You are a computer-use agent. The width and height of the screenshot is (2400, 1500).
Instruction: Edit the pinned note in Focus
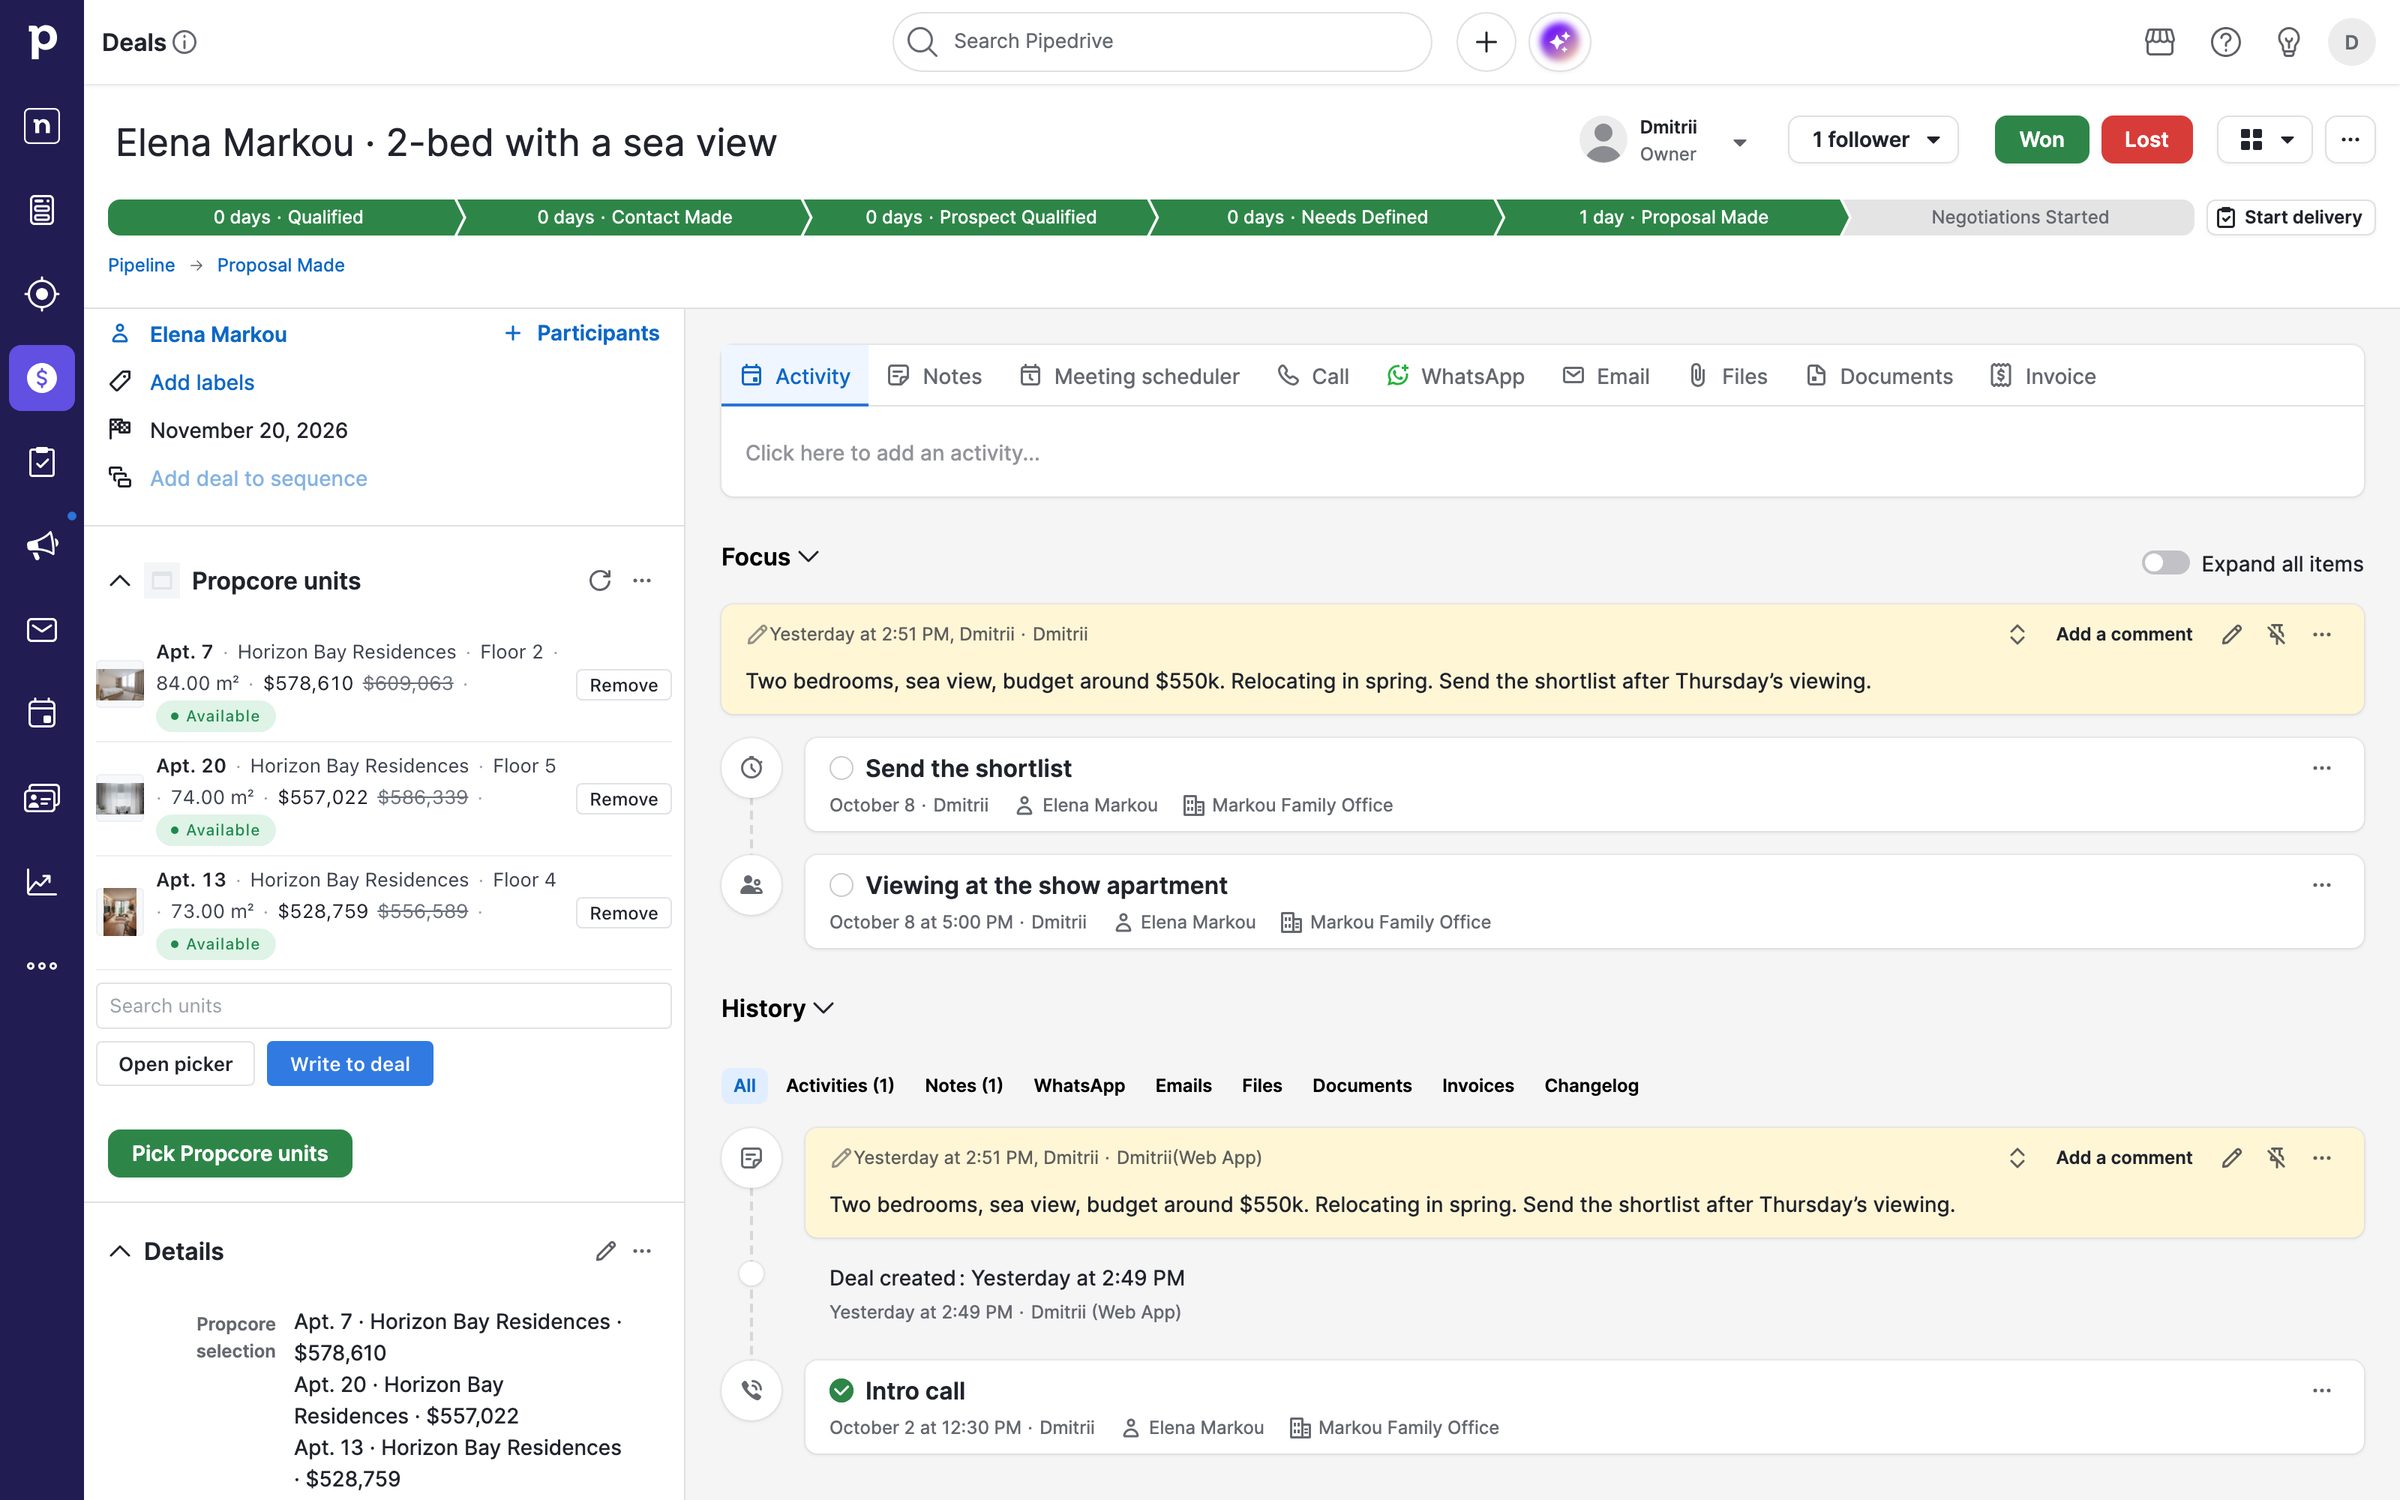pos(2232,634)
